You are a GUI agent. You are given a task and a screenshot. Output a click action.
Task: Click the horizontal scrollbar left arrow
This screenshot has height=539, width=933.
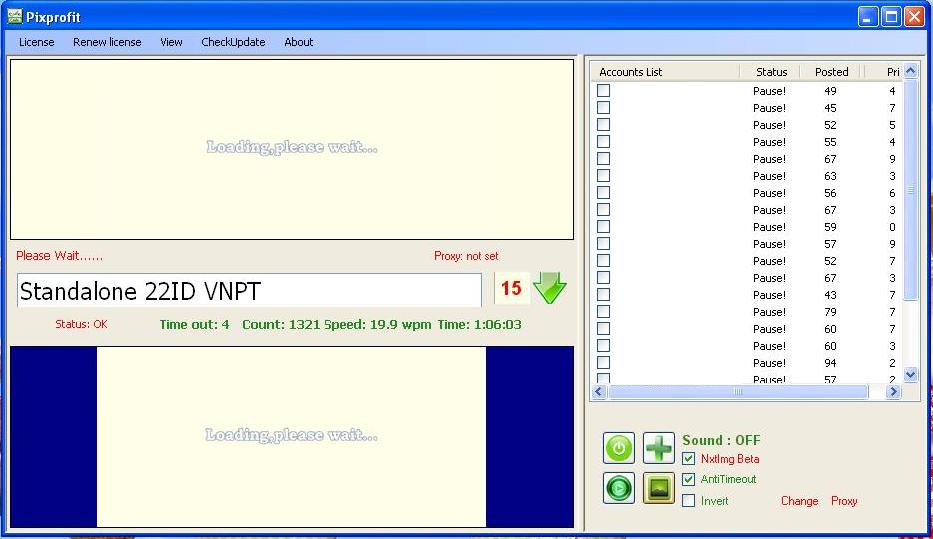599,391
